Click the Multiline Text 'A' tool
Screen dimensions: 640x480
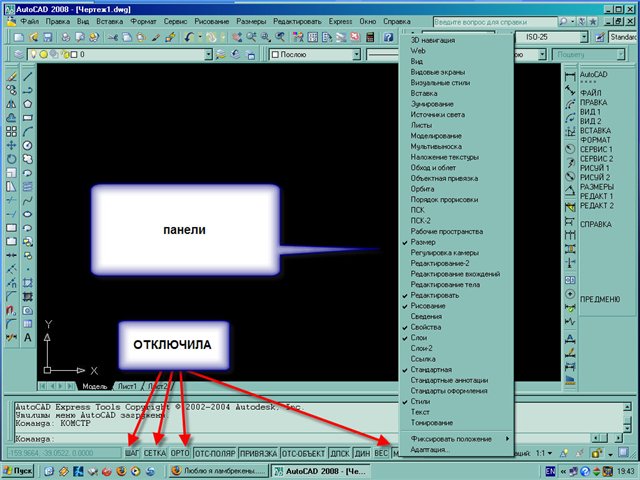click(x=29, y=338)
